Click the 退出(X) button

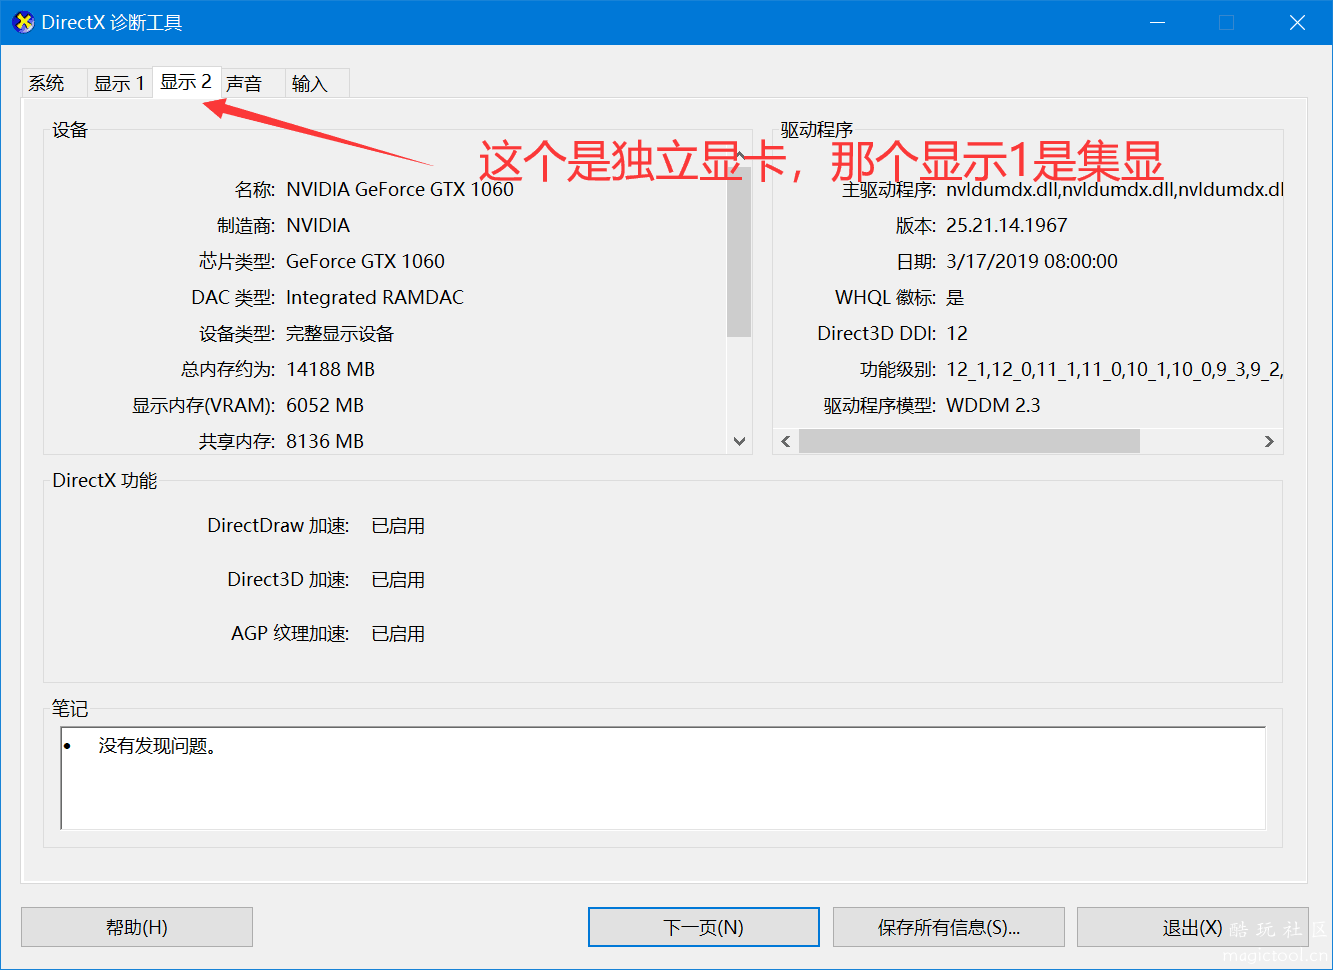1193,926
